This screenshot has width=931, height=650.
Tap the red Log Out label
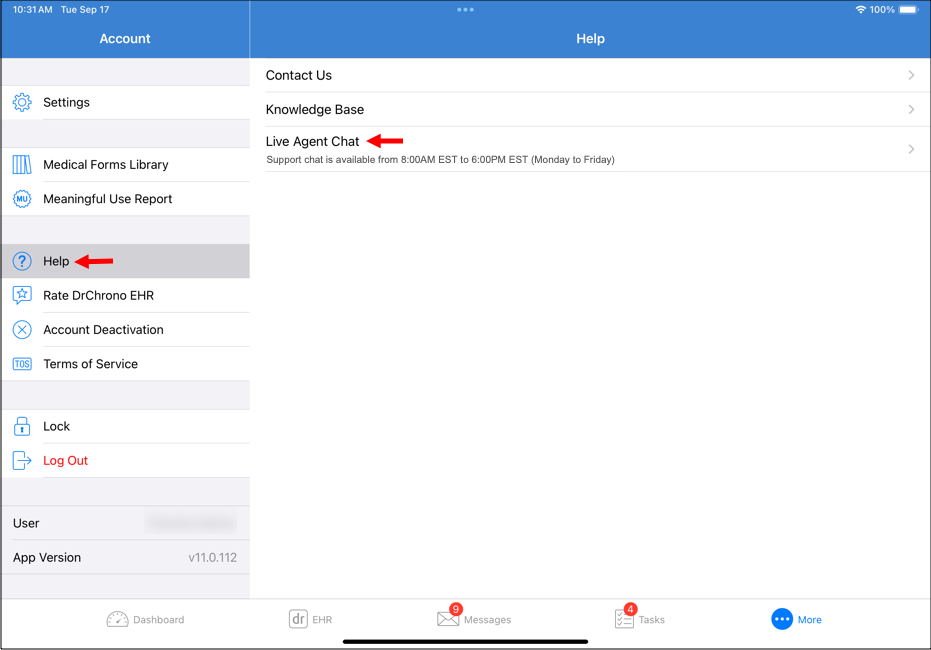pyautogui.click(x=65, y=461)
